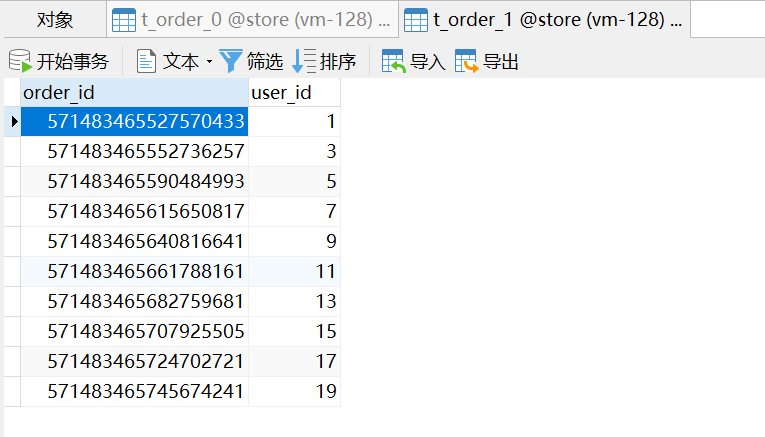Viewport: 765px width, 437px height.
Task: Click the Export (导出) icon
Action: click(x=467, y=62)
